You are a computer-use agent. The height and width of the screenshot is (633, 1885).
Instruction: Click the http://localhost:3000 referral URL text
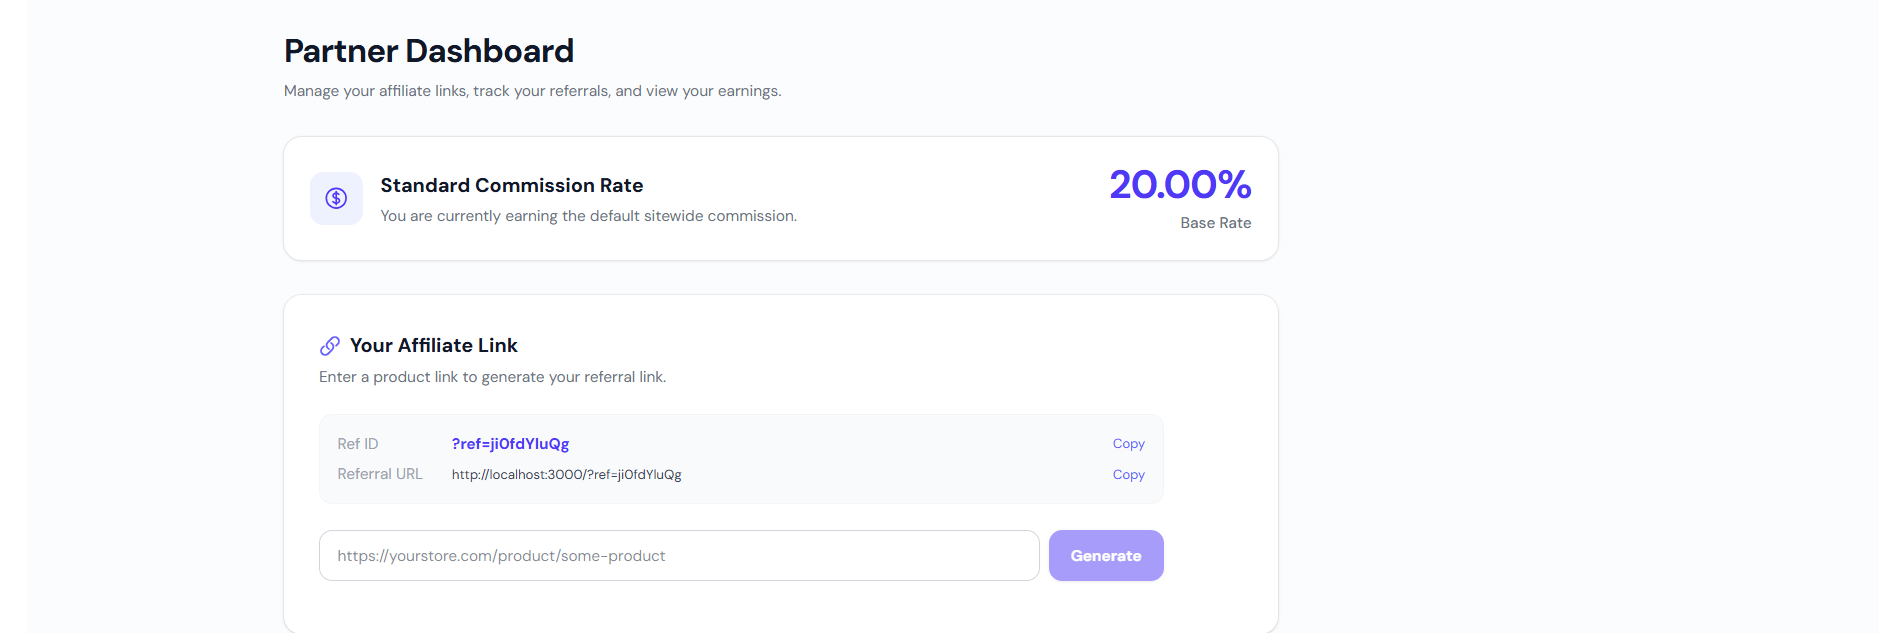(566, 474)
